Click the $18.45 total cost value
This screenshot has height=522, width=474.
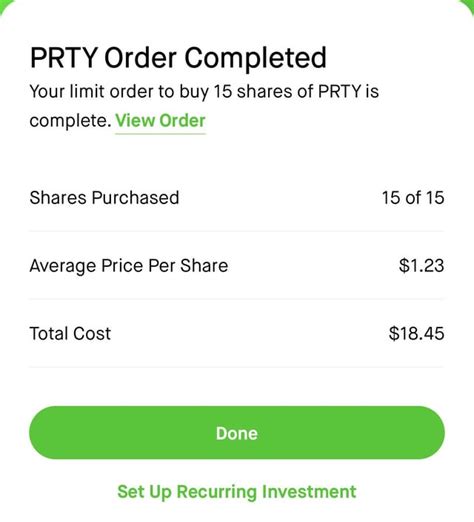pos(416,333)
